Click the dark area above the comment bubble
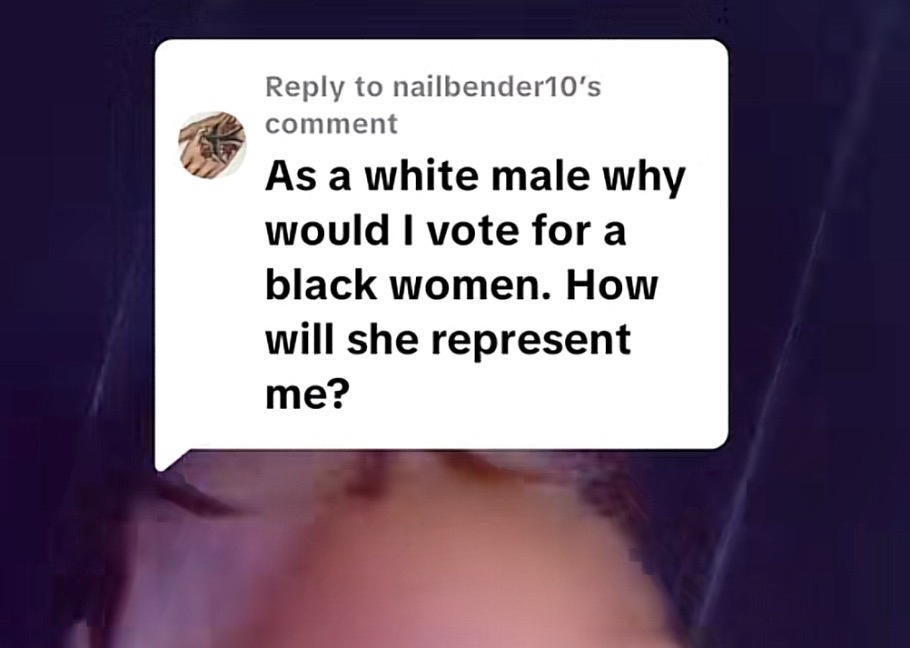The height and width of the screenshot is (648, 910). click(x=441, y=19)
